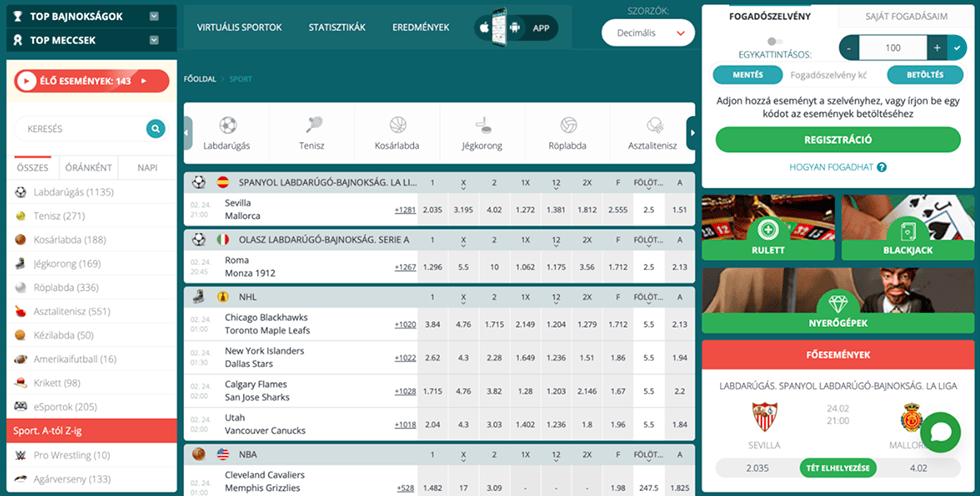Select the Röplabda volleyball icon

point(568,126)
